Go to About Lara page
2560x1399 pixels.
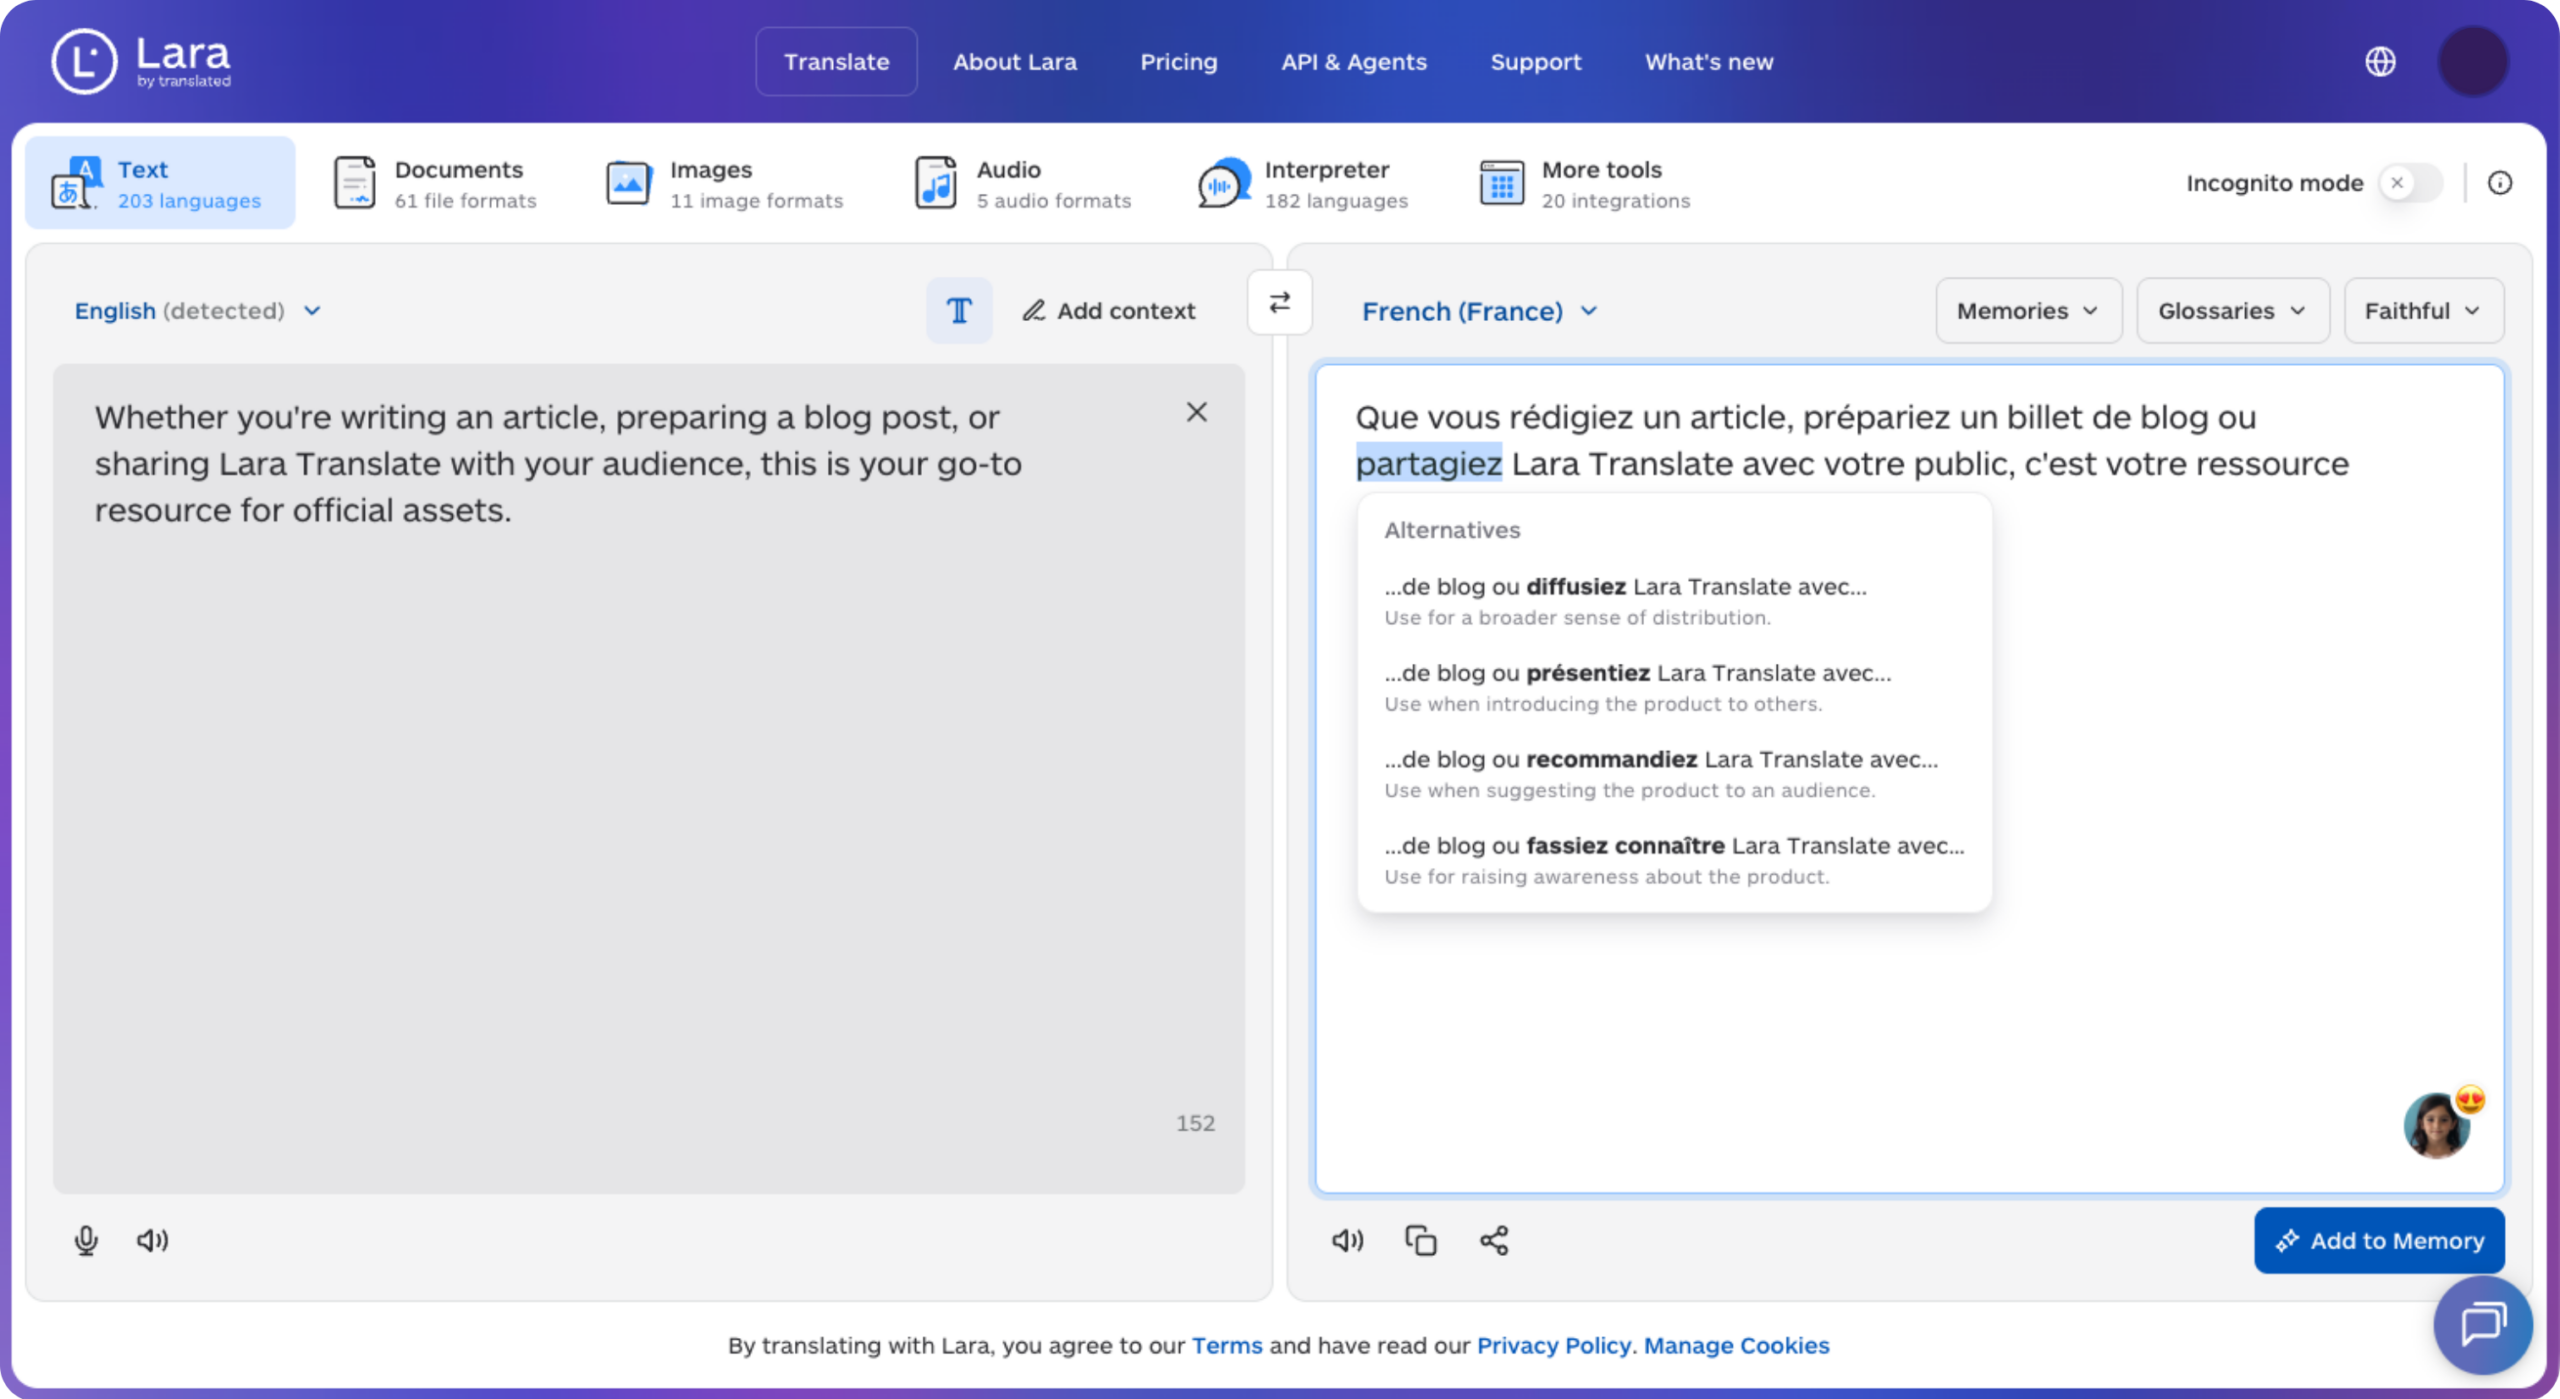[1015, 62]
